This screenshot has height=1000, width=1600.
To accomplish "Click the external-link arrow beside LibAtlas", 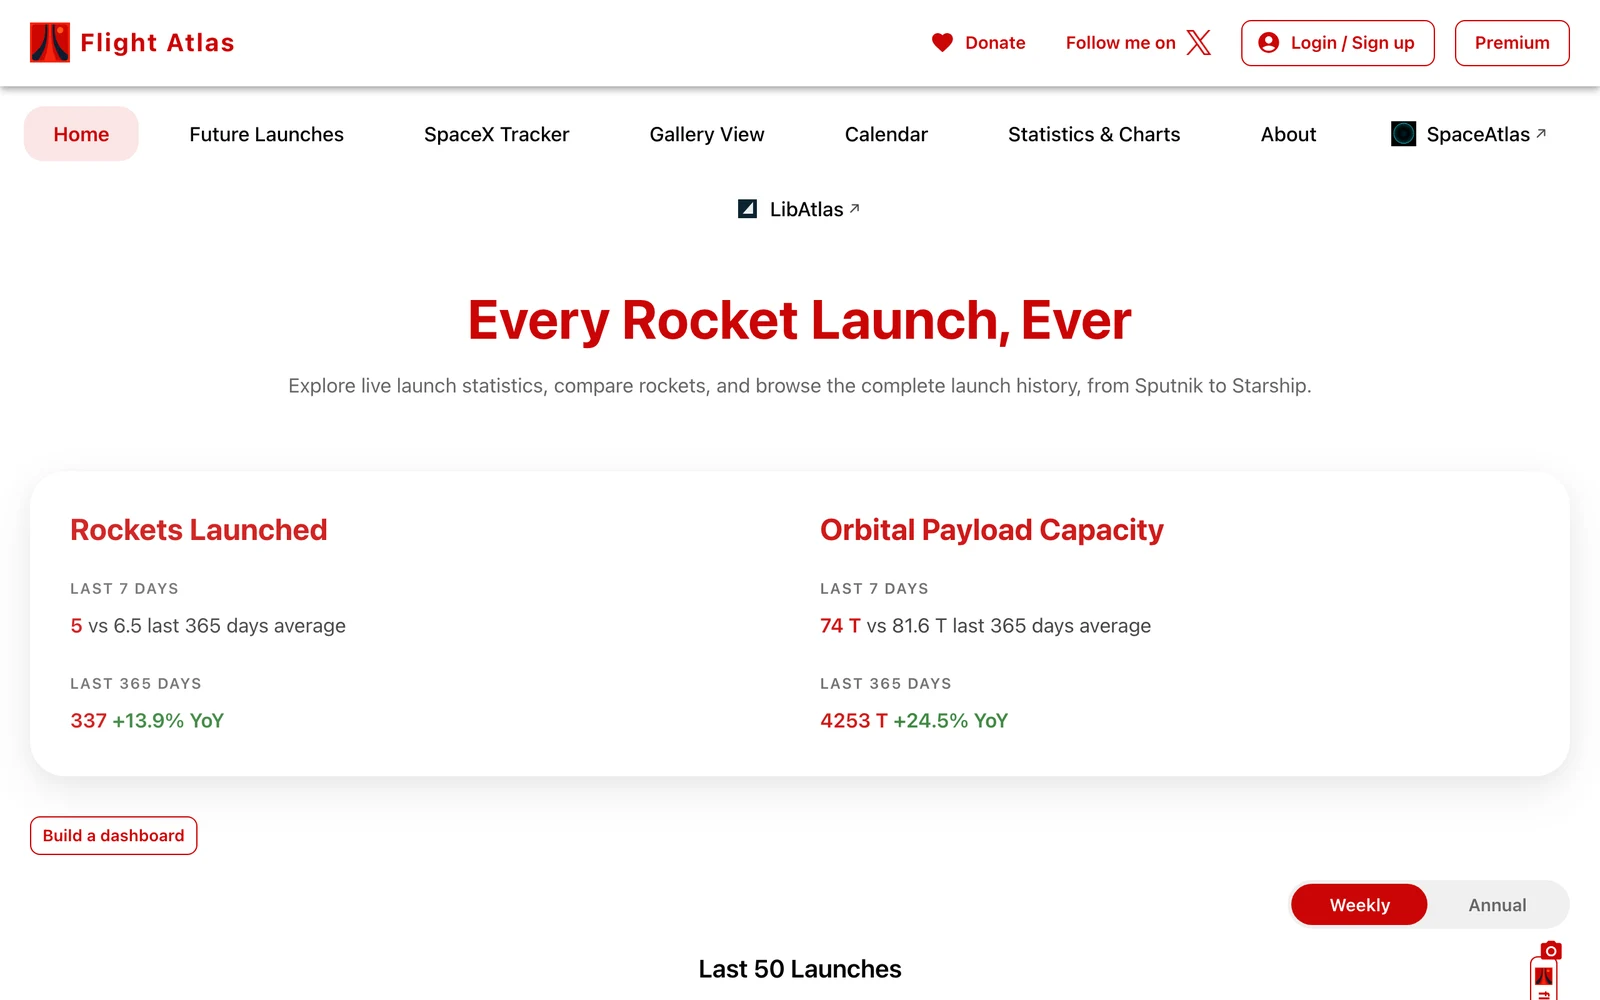I will (x=854, y=208).
